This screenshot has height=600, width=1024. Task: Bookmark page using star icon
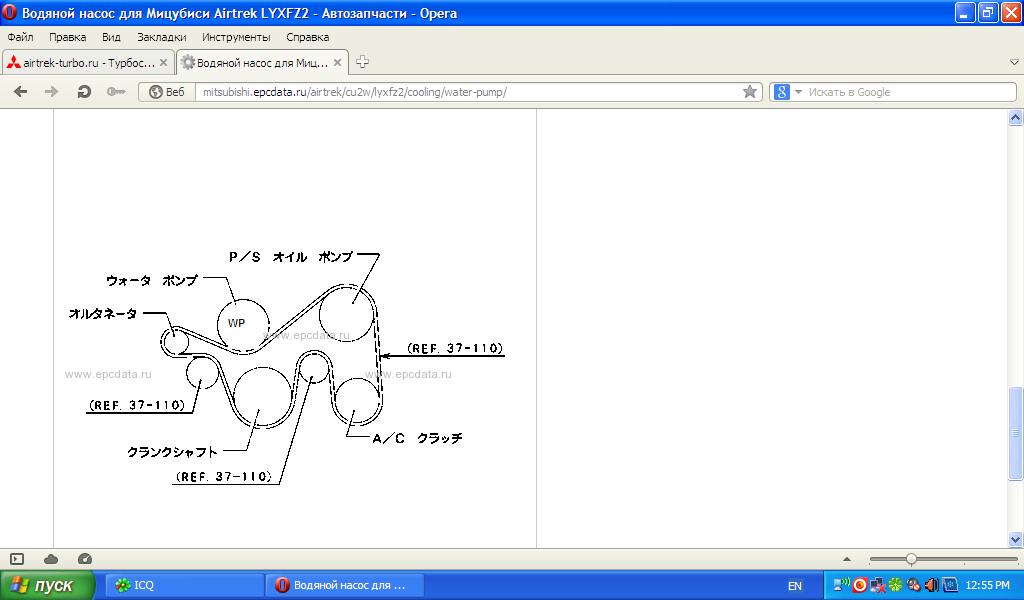(x=750, y=92)
